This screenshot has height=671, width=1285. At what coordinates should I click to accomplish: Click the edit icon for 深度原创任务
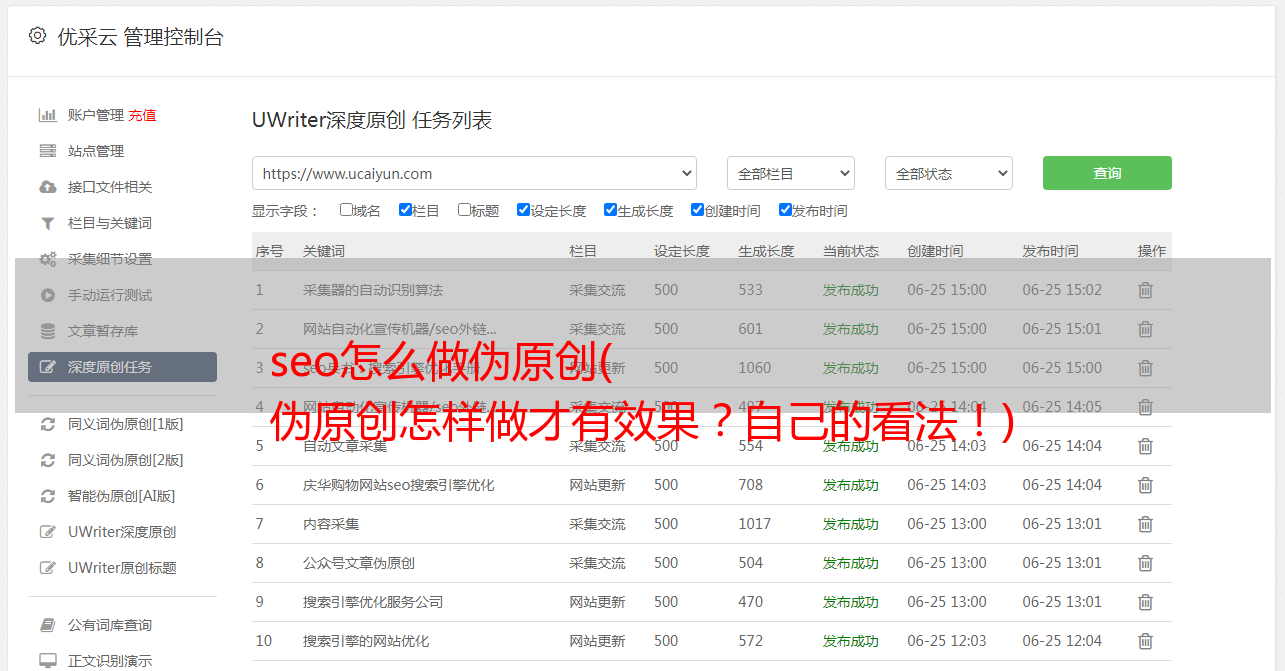point(47,367)
